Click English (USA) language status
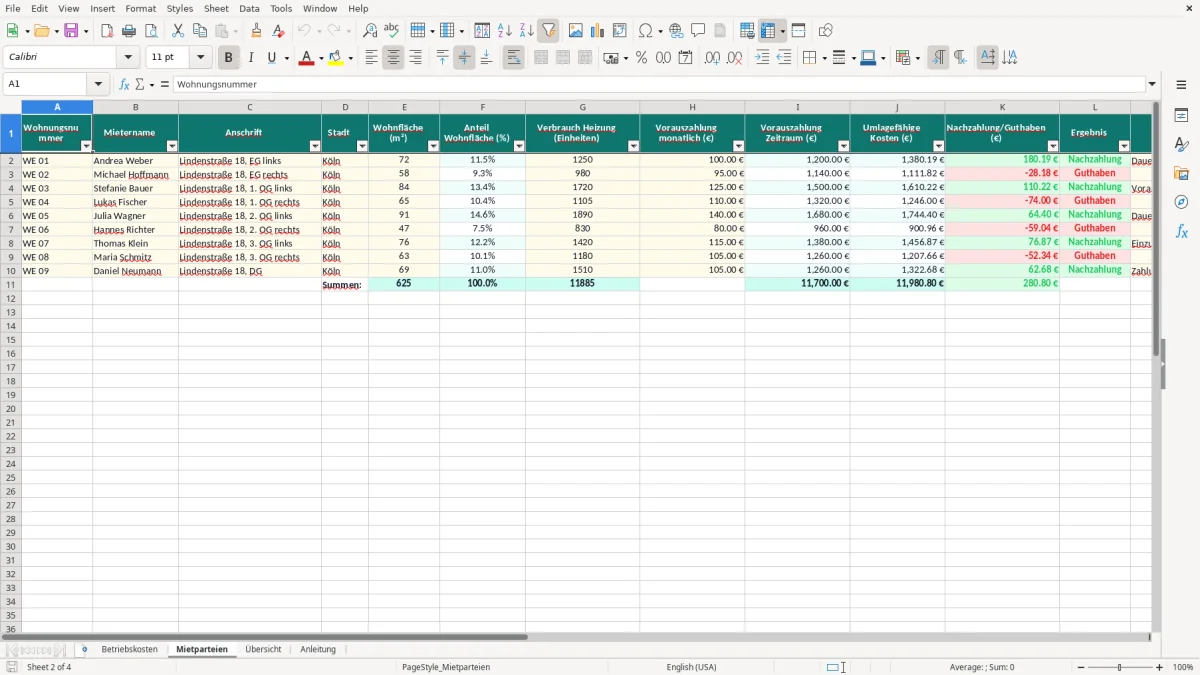The image size is (1200, 675). (691, 667)
